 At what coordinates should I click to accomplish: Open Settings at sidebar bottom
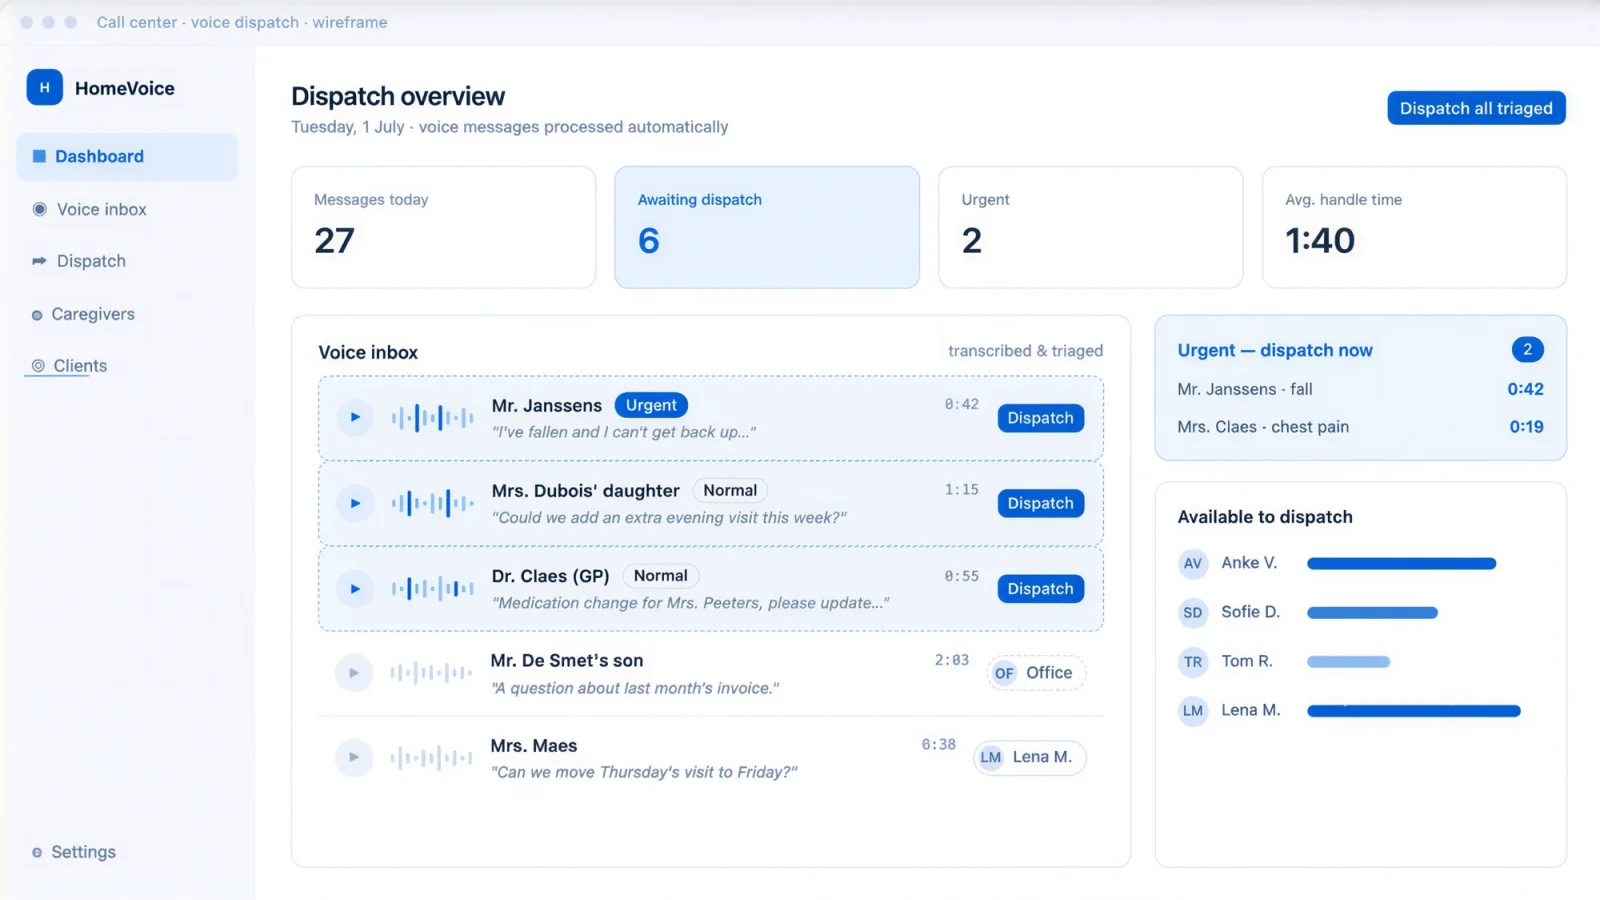[83, 852]
